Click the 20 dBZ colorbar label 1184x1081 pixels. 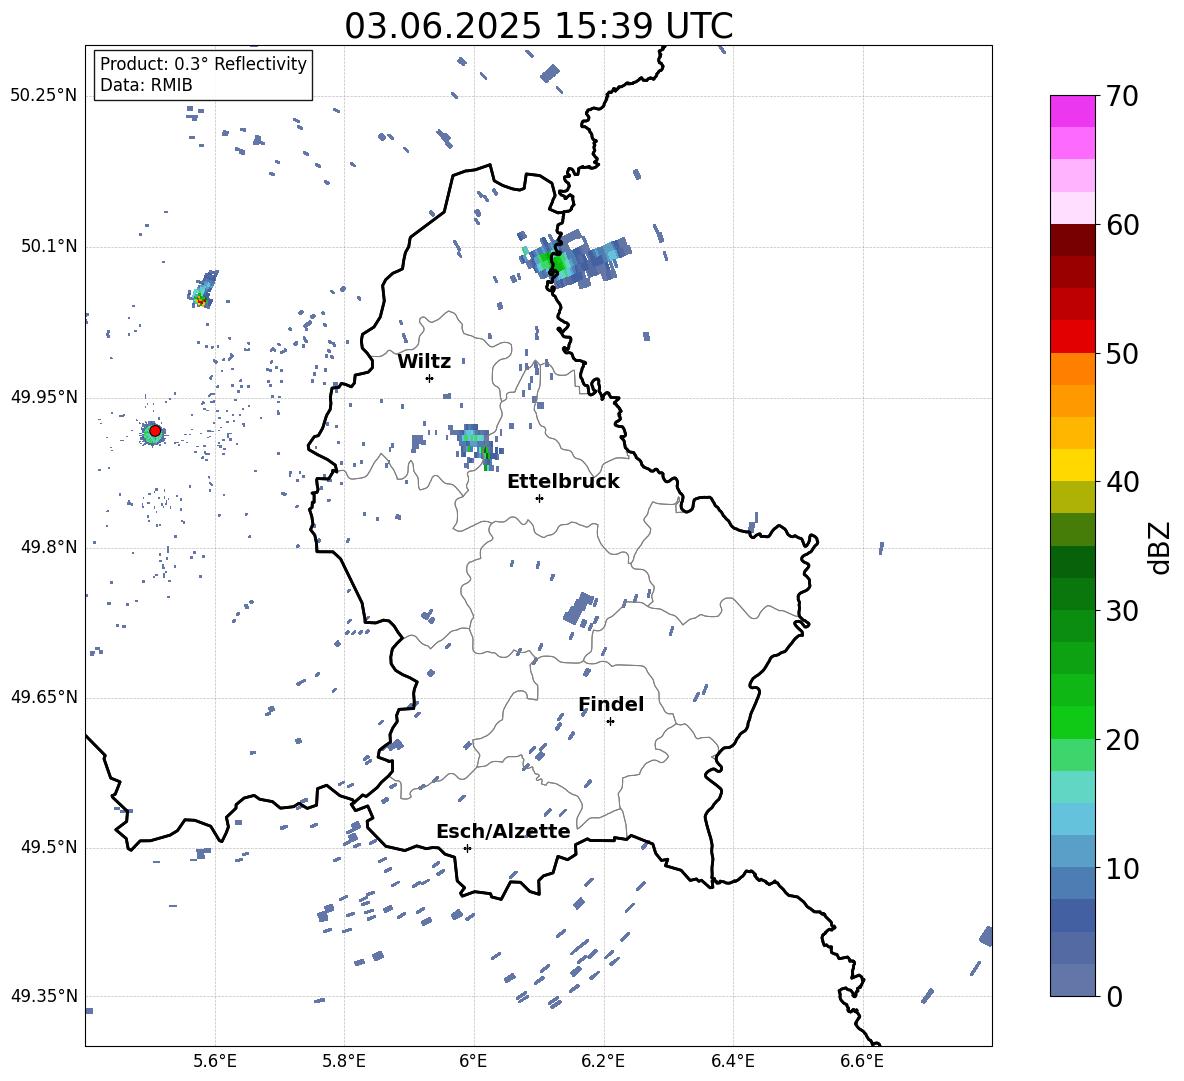tap(1122, 740)
